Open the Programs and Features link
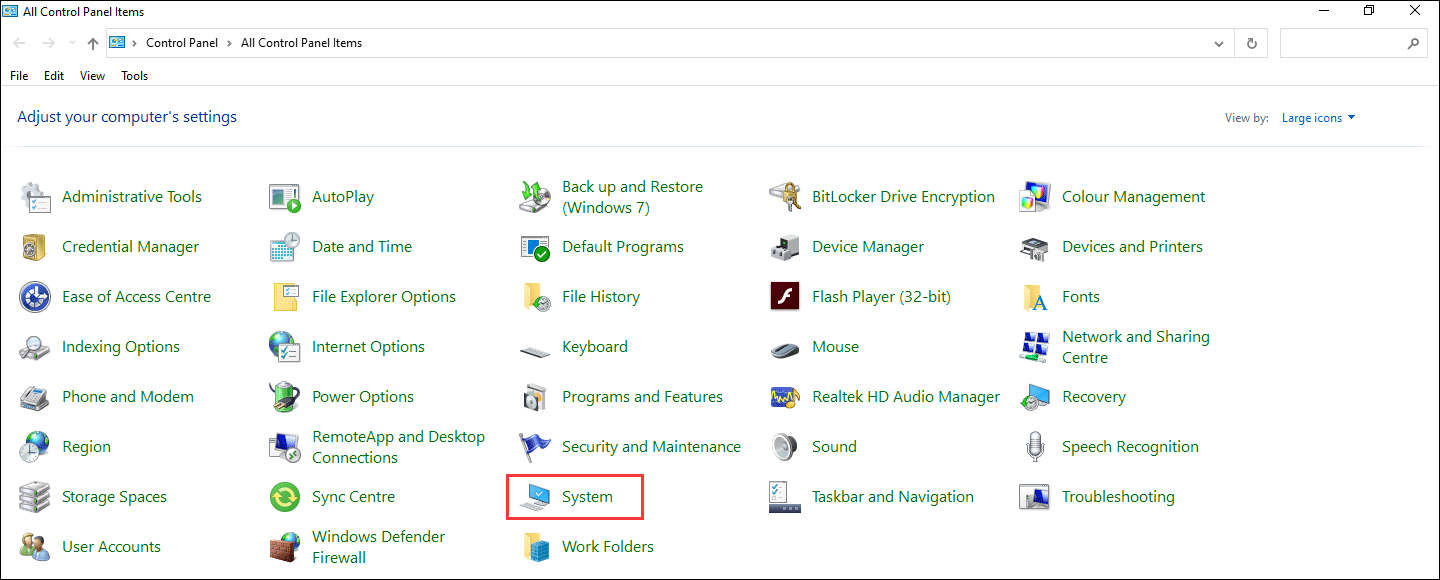The height and width of the screenshot is (580, 1440). click(x=642, y=397)
